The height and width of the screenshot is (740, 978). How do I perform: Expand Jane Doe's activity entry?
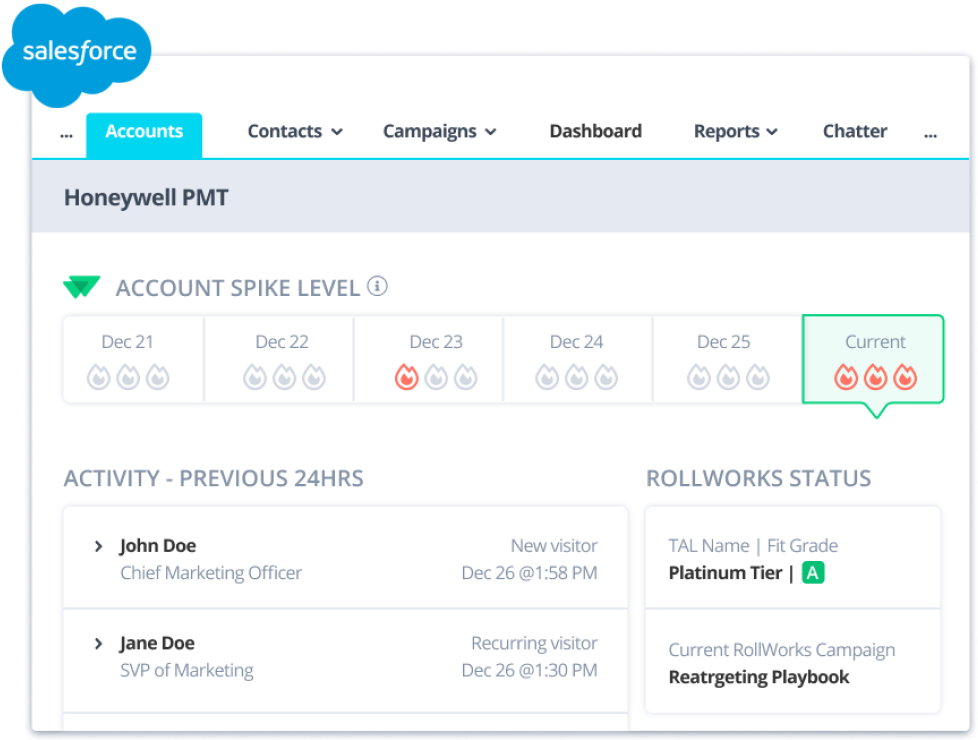click(97, 643)
